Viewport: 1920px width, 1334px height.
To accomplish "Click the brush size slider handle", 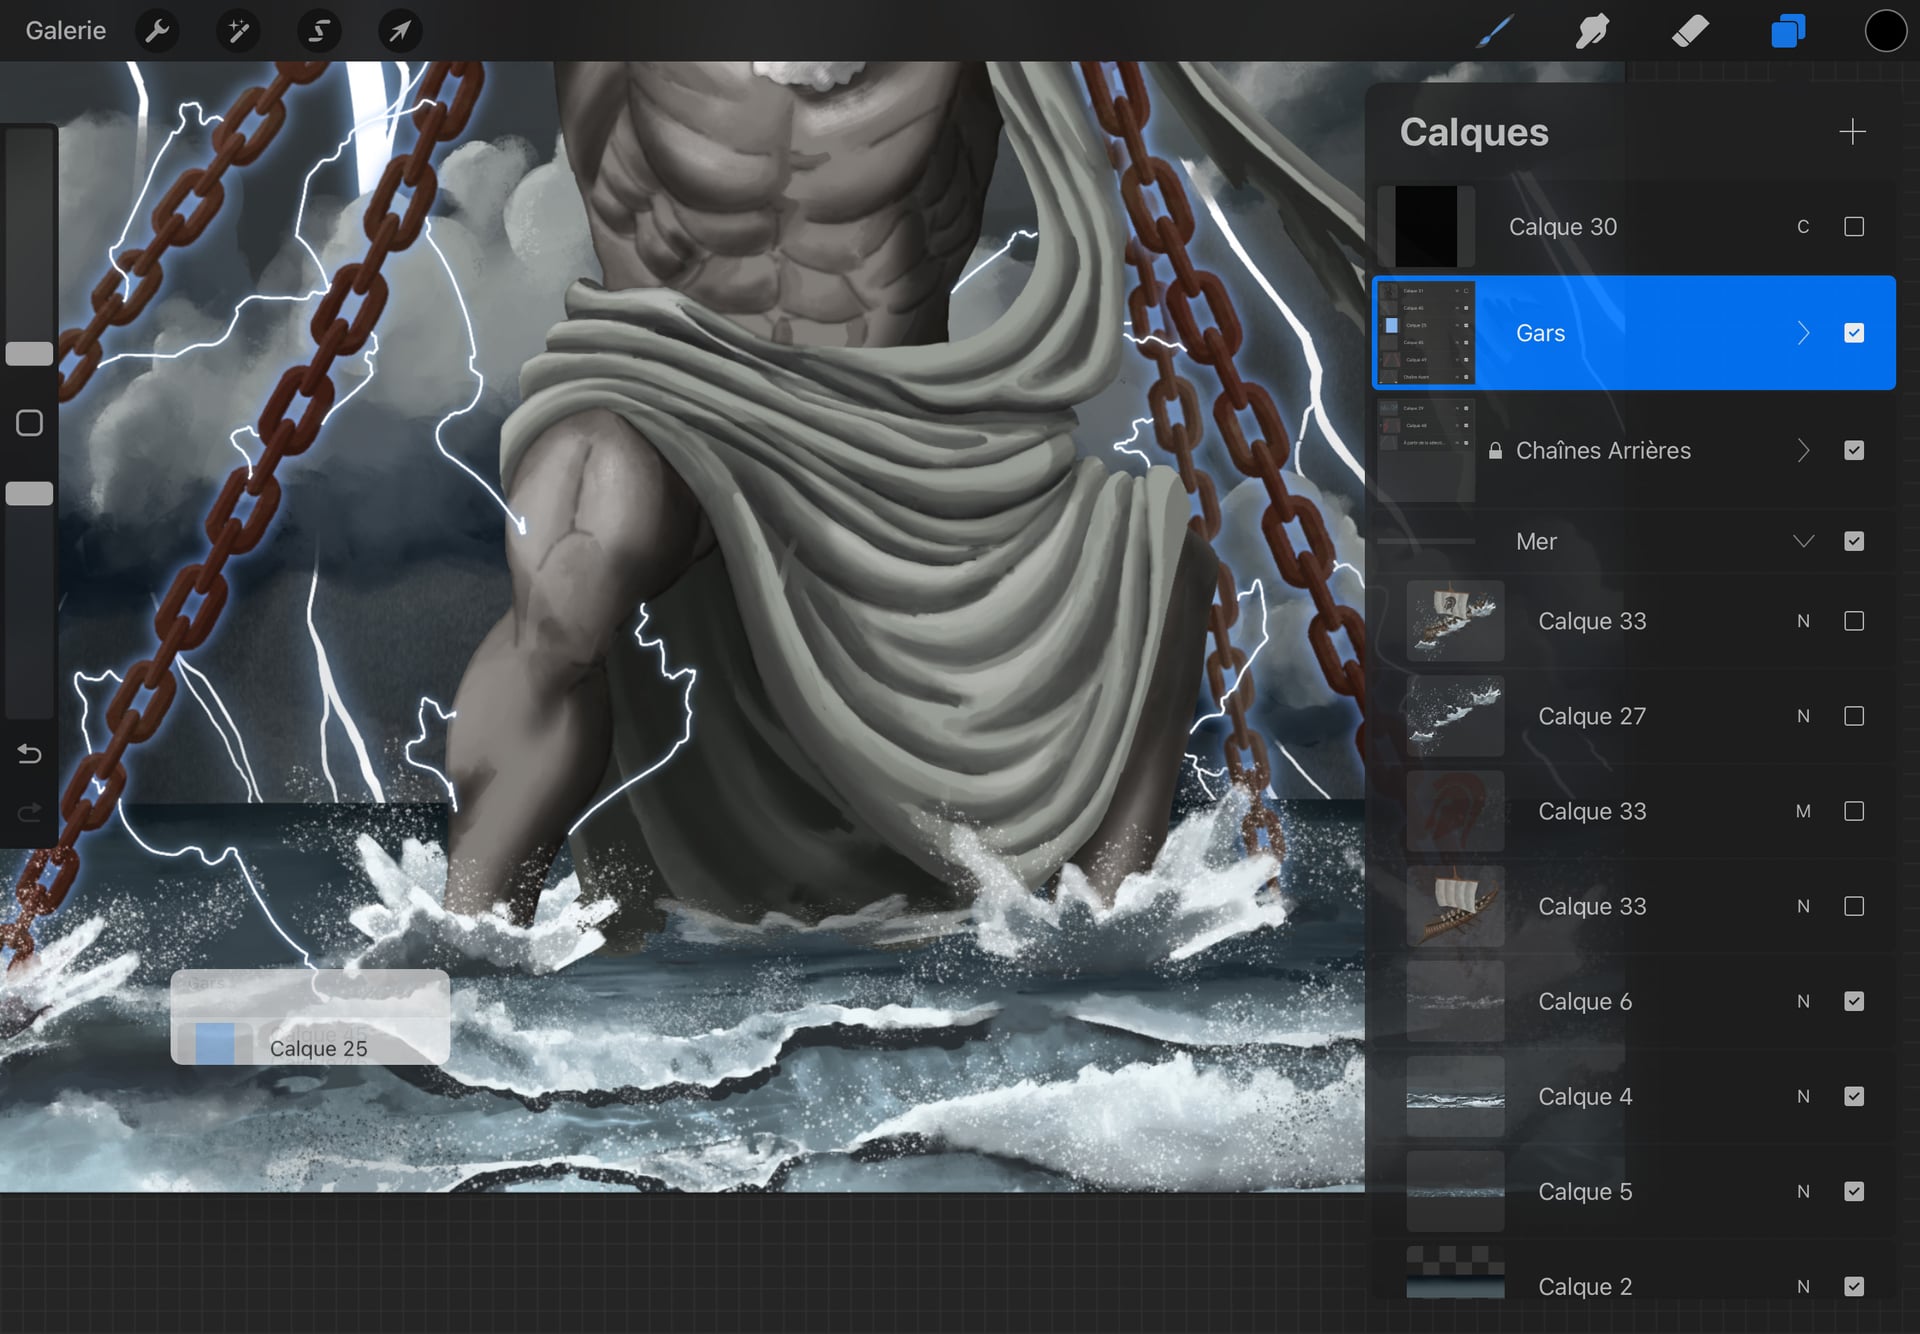I will coord(29,353).
